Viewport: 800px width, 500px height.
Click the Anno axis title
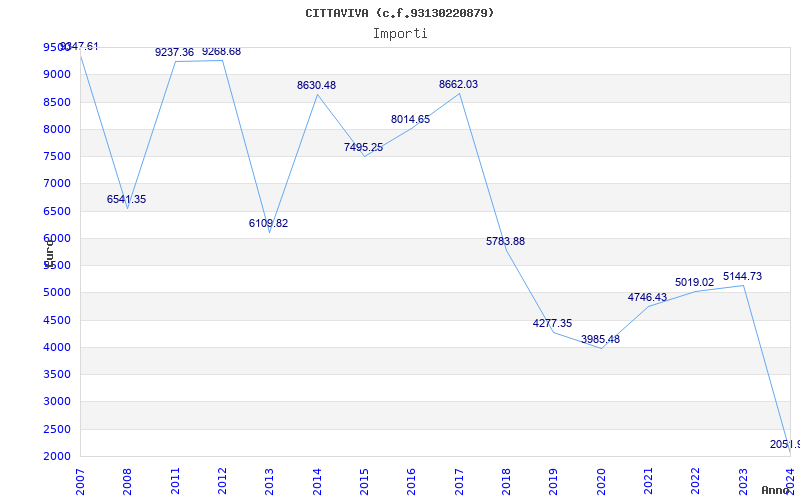[x=776, y=490]
